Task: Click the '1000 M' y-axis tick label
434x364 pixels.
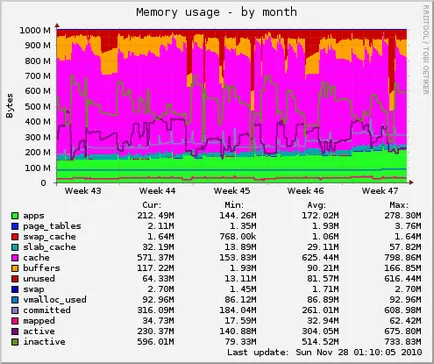Action: coord(35,30)
